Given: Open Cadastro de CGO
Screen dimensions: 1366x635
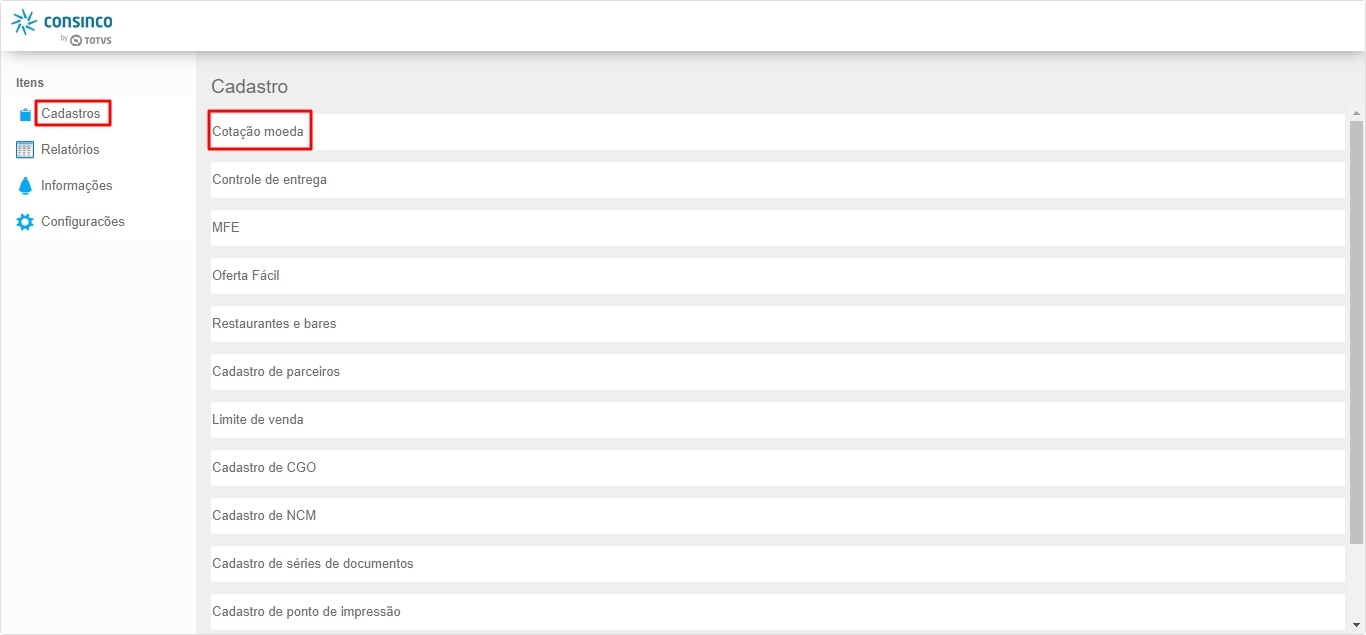Looking at the screenshot, I should pyautogui.click(x=264, y=468).
